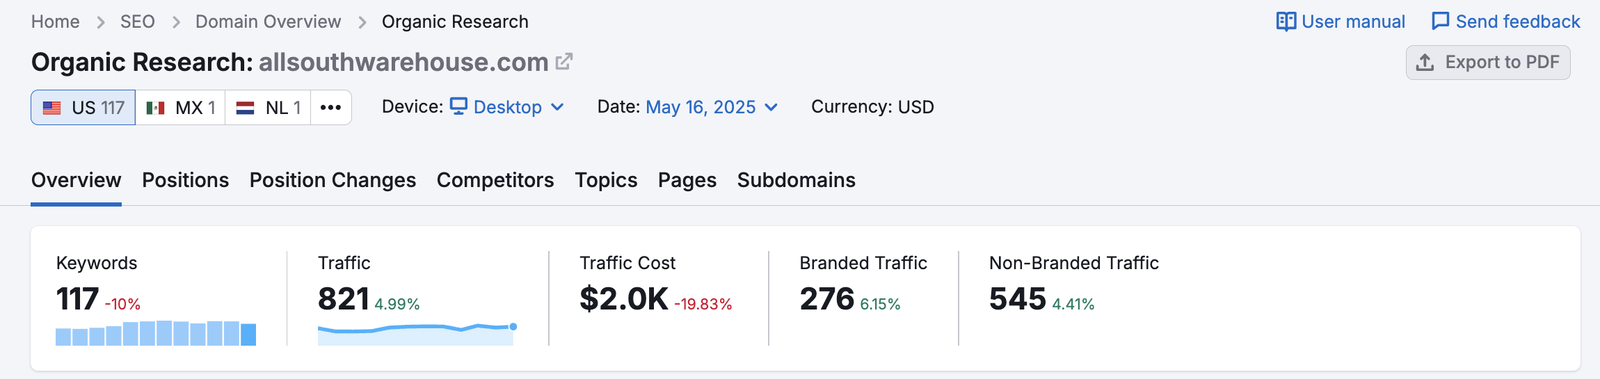Switch to the Positions tab
The width and height of the screenshot is (1600, 379).
(x=185, y=180)
